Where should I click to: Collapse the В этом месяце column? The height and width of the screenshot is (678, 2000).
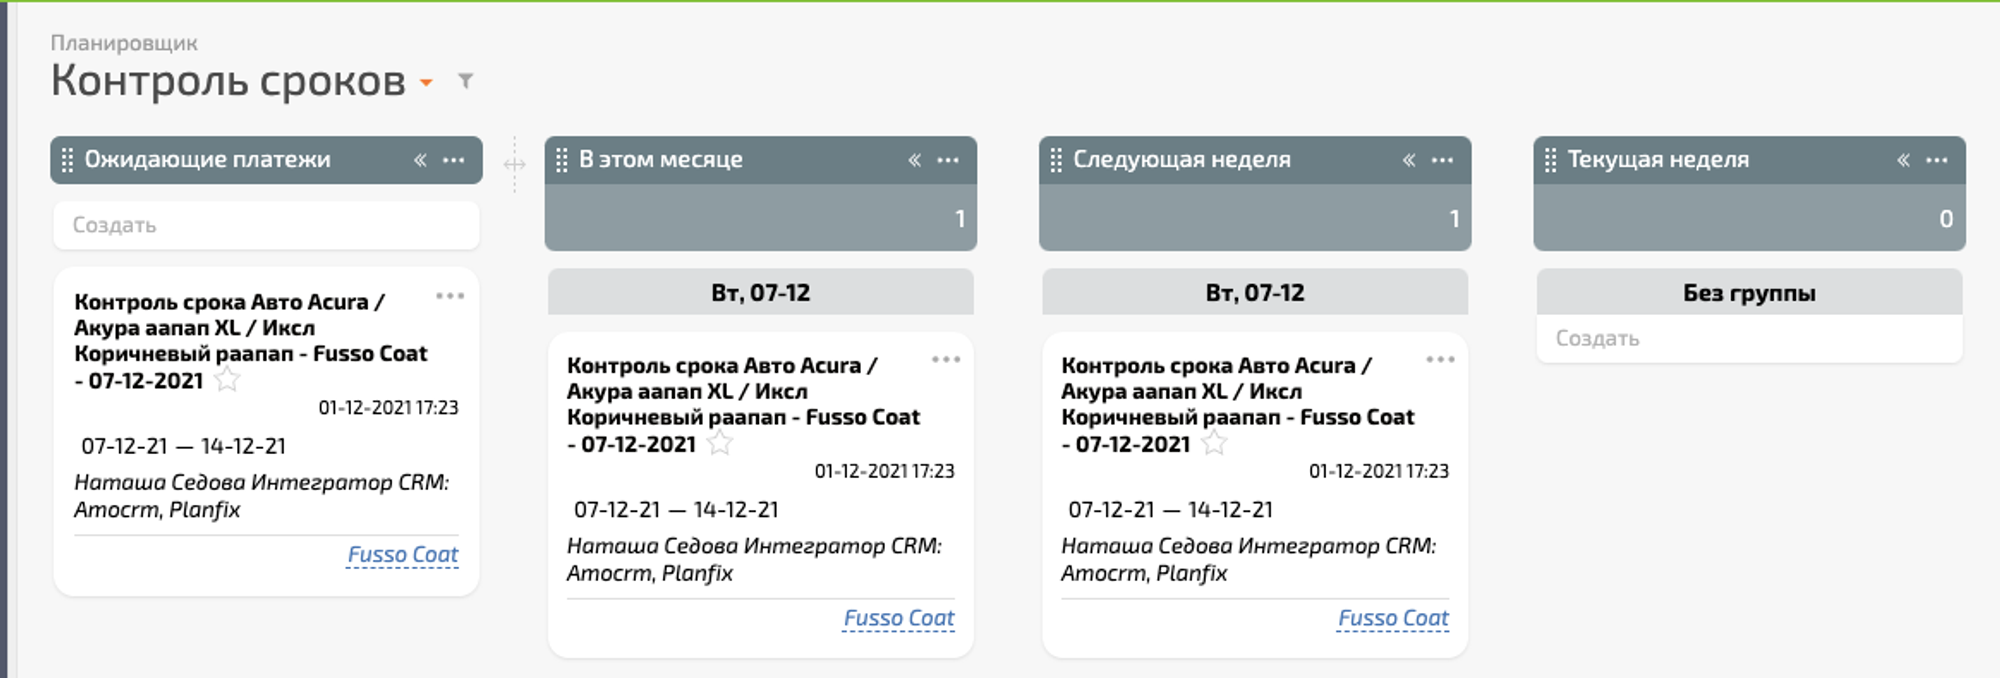[914, 160]
